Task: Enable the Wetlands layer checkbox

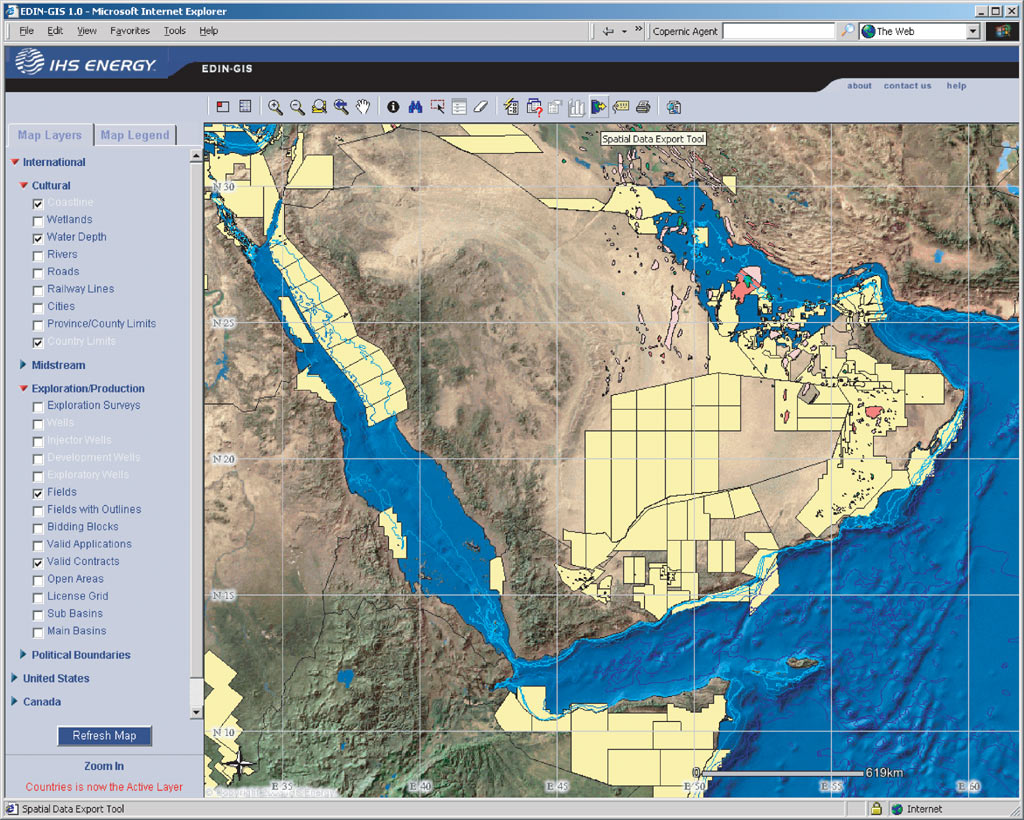Action: tap(38, 221)
